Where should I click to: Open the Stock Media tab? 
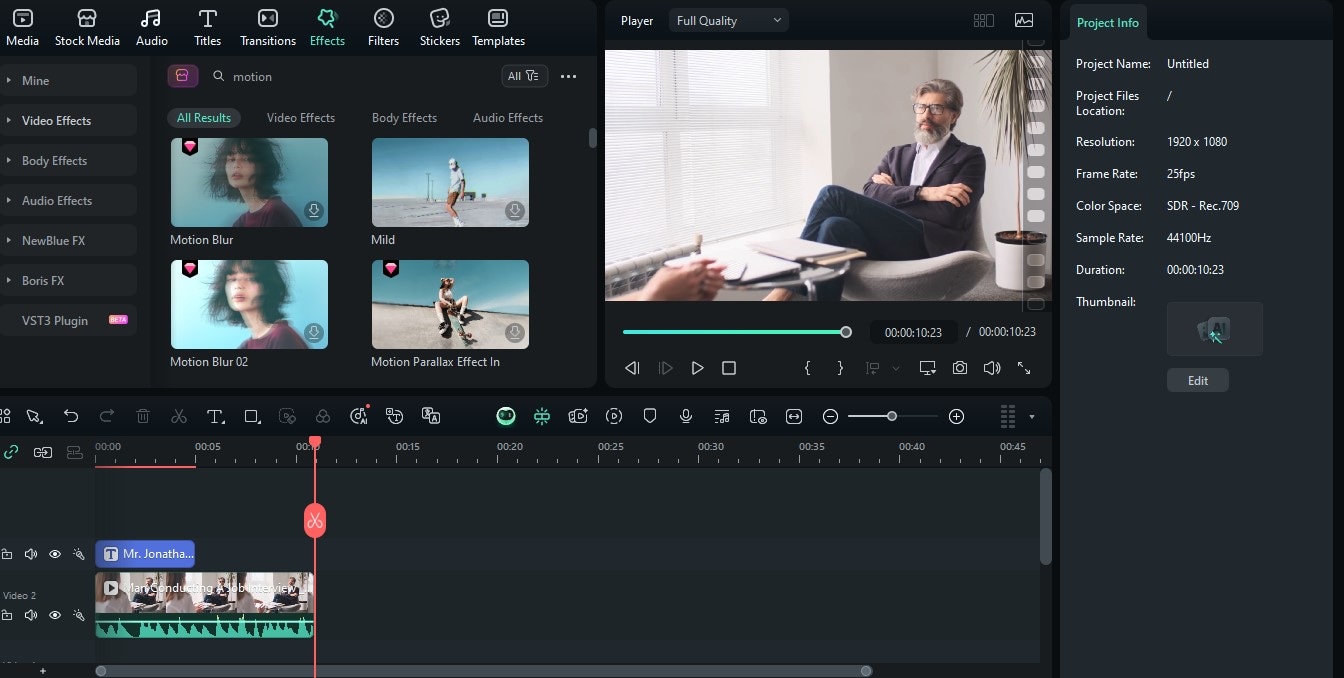click(x=87, y=27)
